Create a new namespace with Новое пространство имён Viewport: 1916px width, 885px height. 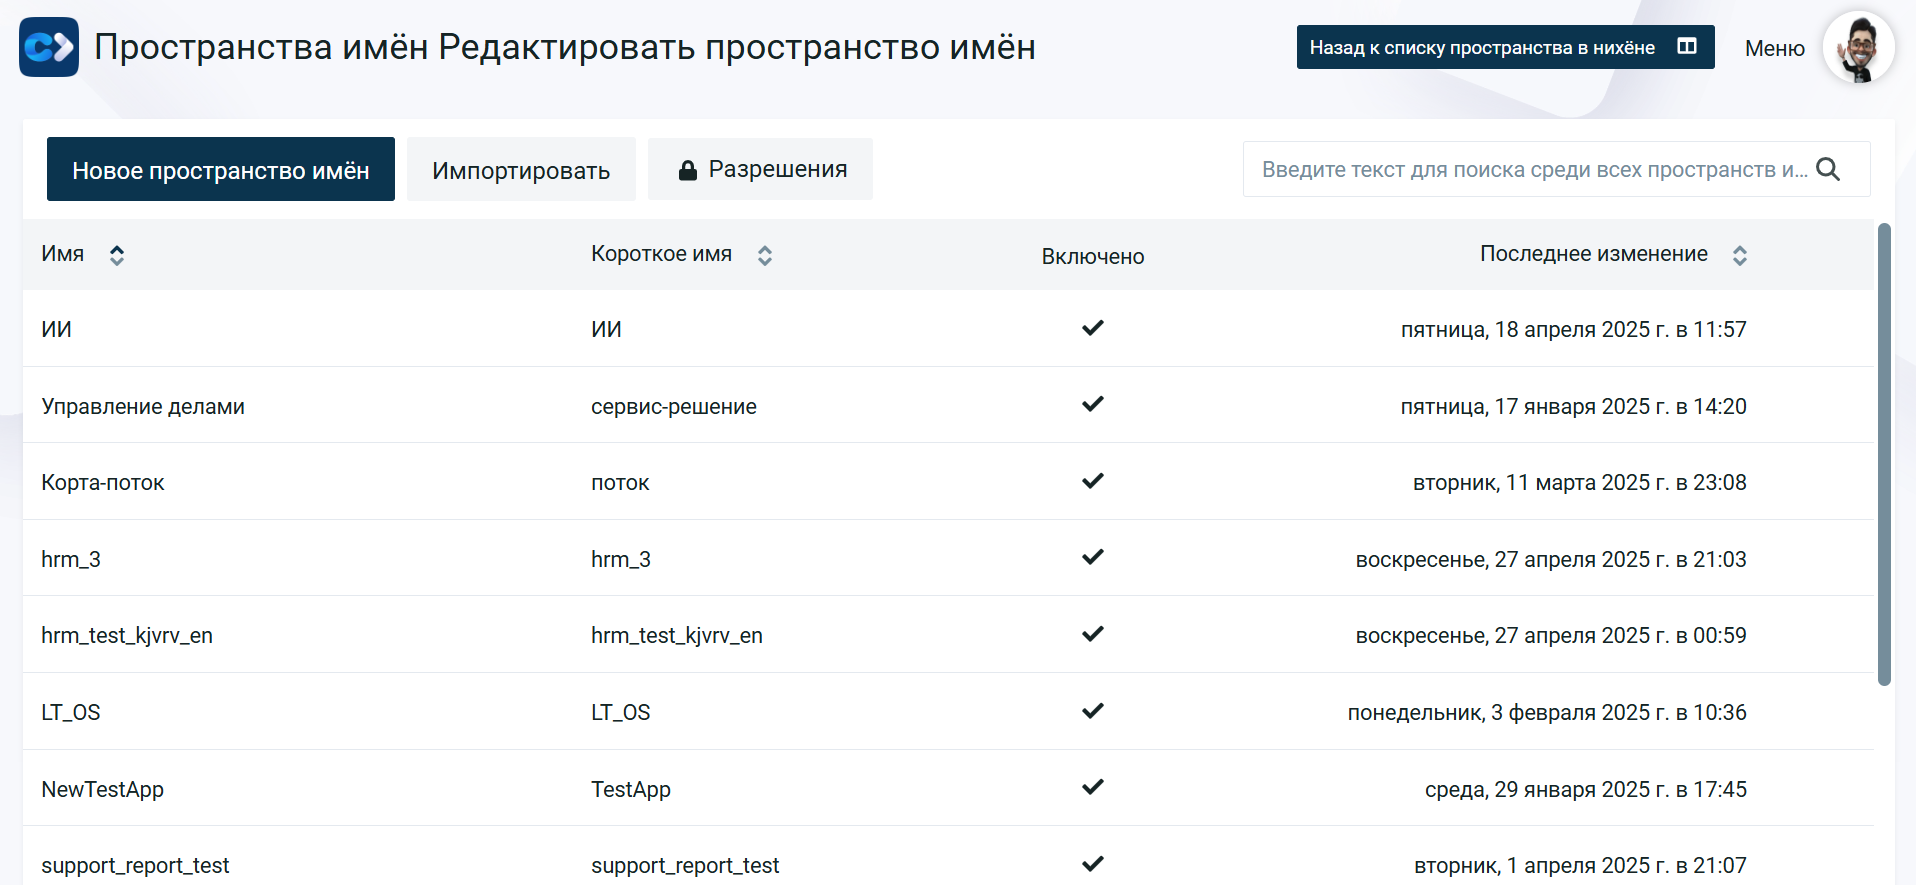click(x=221, y=169)
